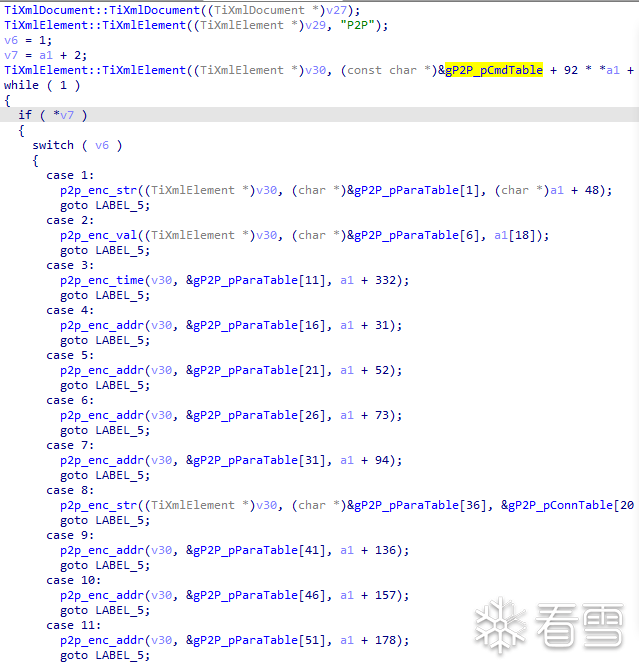The height and width of the screenshot is (672, 639).
Task: Click 'goto LABEL_5;' under case 11
Action: (x=105, y=655)
